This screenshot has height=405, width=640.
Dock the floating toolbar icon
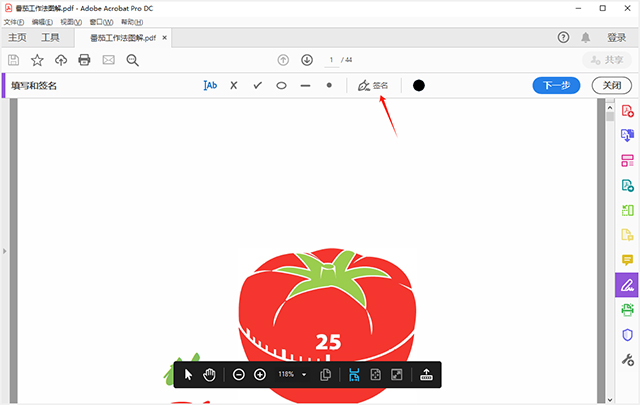tap(426, 374)
